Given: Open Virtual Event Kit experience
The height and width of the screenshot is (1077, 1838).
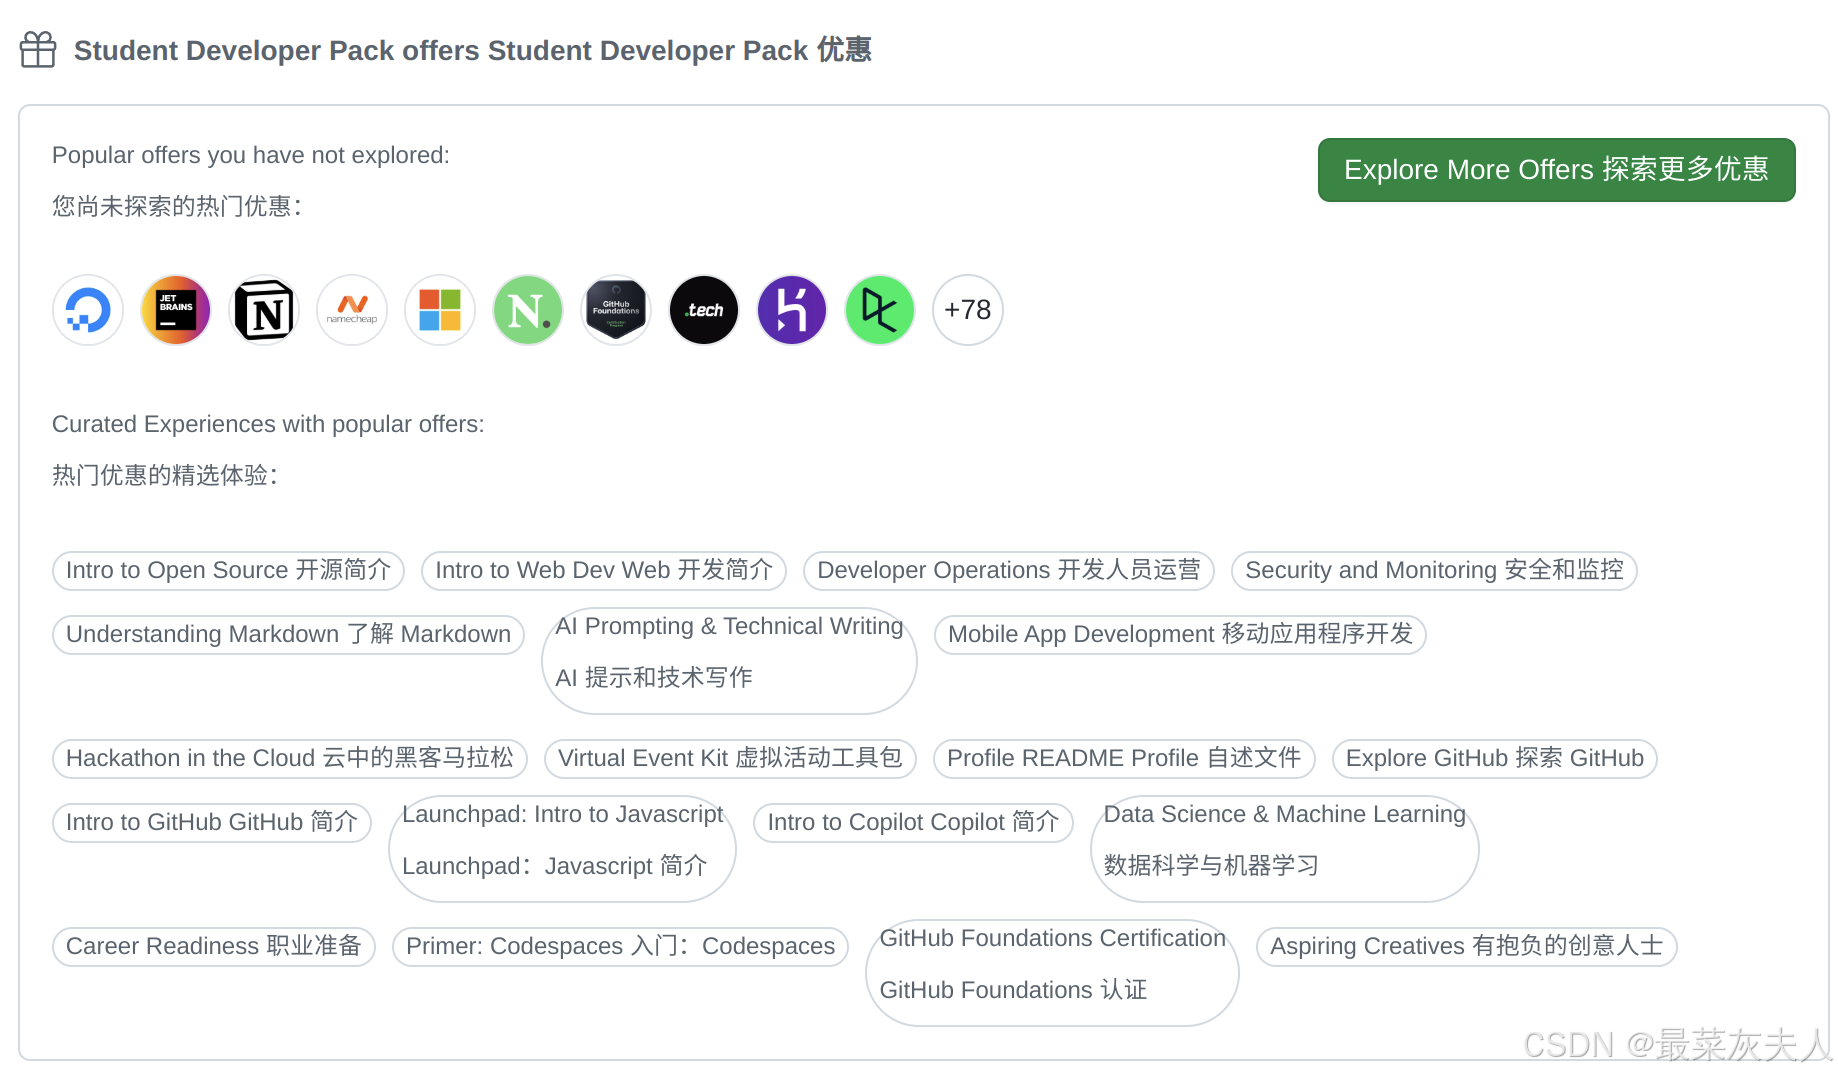Looking at the screenshot, I should [x=730, y=759].
